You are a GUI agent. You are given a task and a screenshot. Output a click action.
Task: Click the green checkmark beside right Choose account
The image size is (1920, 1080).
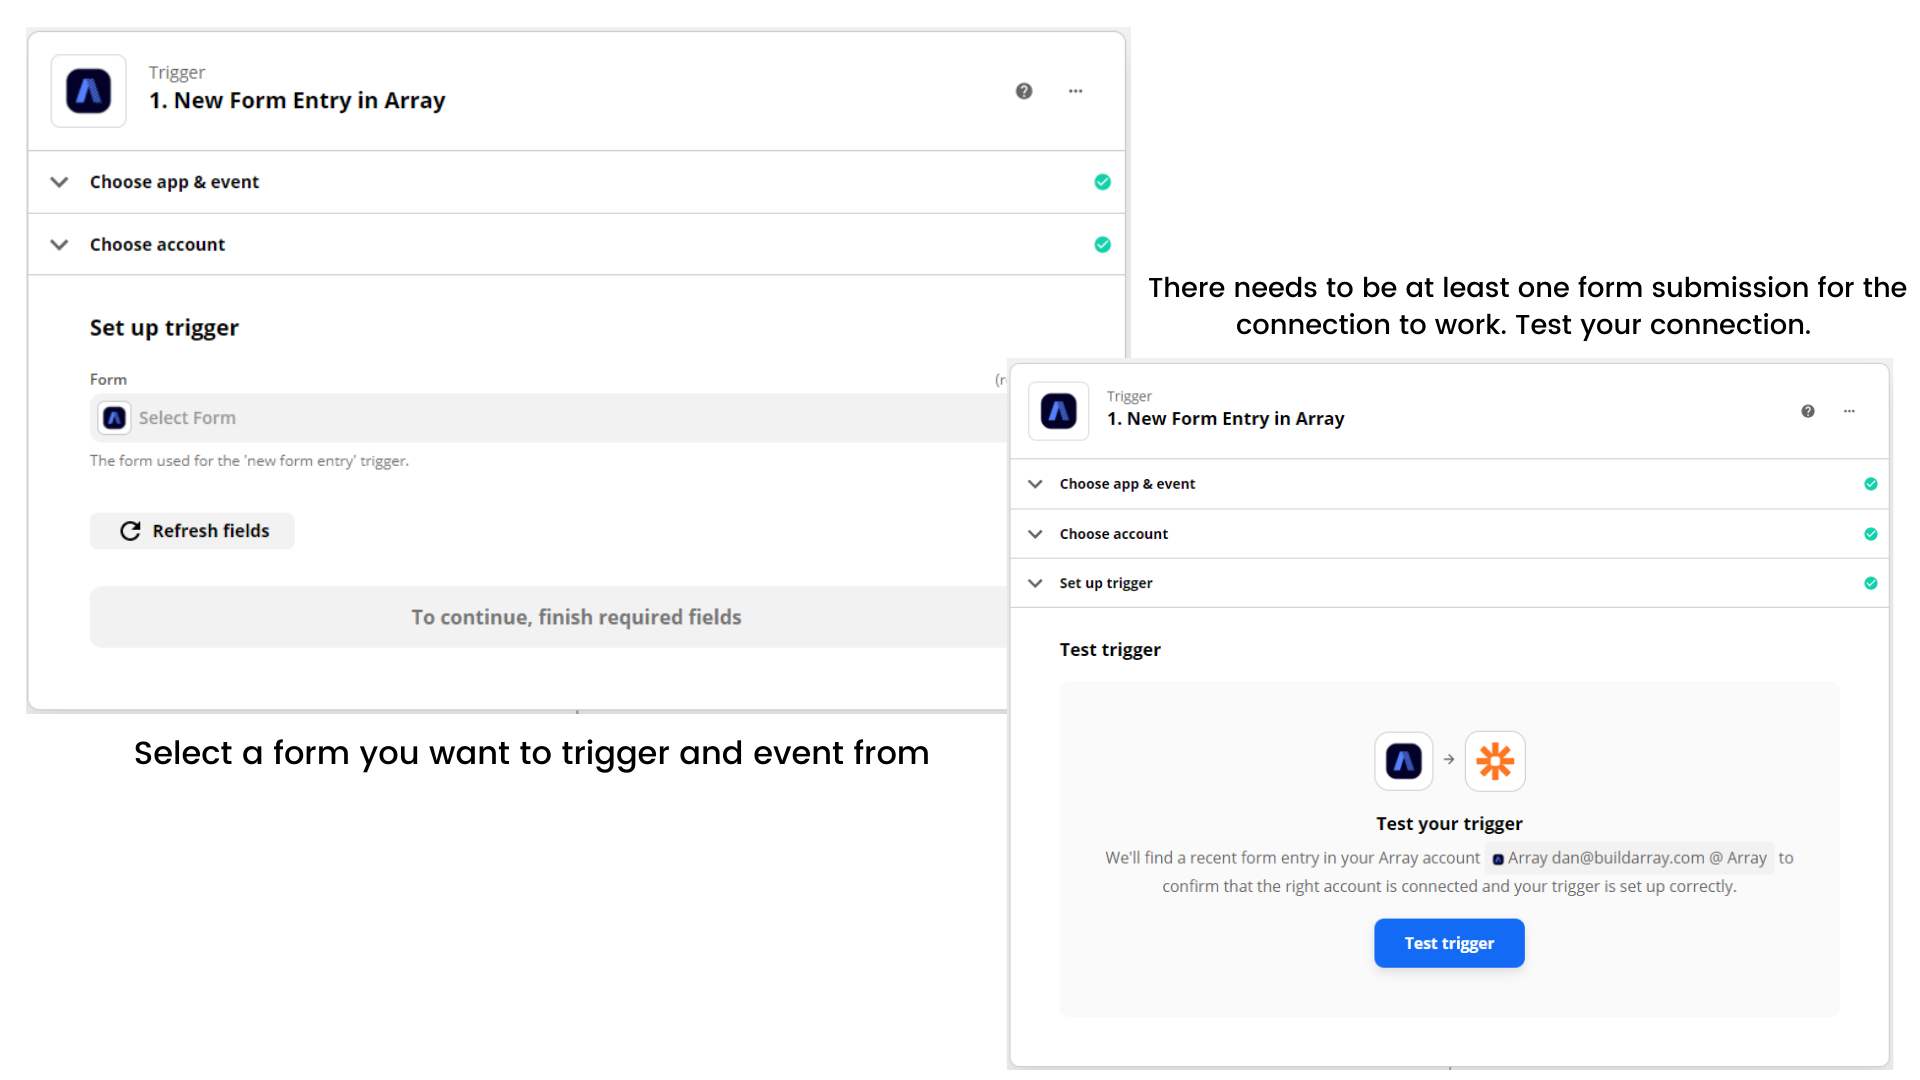(1870, 534)
